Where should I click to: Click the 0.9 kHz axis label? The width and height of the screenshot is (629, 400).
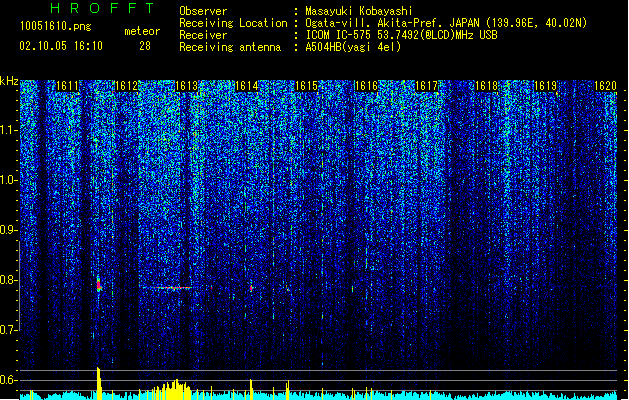click(8, 230)
